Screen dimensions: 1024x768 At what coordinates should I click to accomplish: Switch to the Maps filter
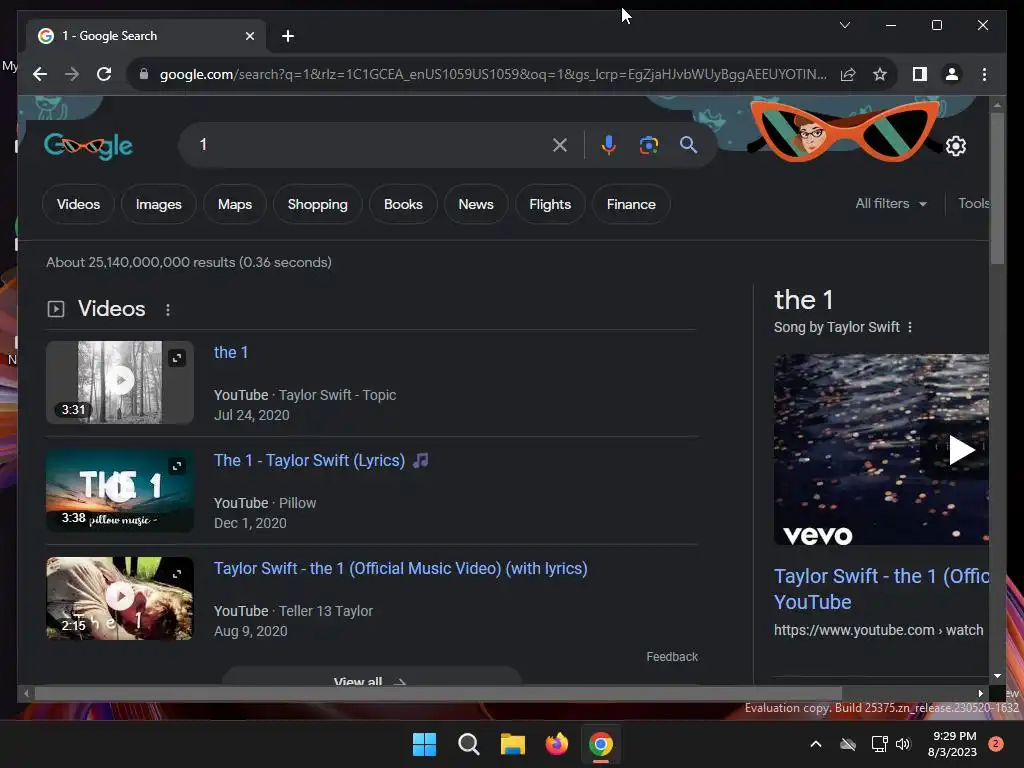point(235,204)
